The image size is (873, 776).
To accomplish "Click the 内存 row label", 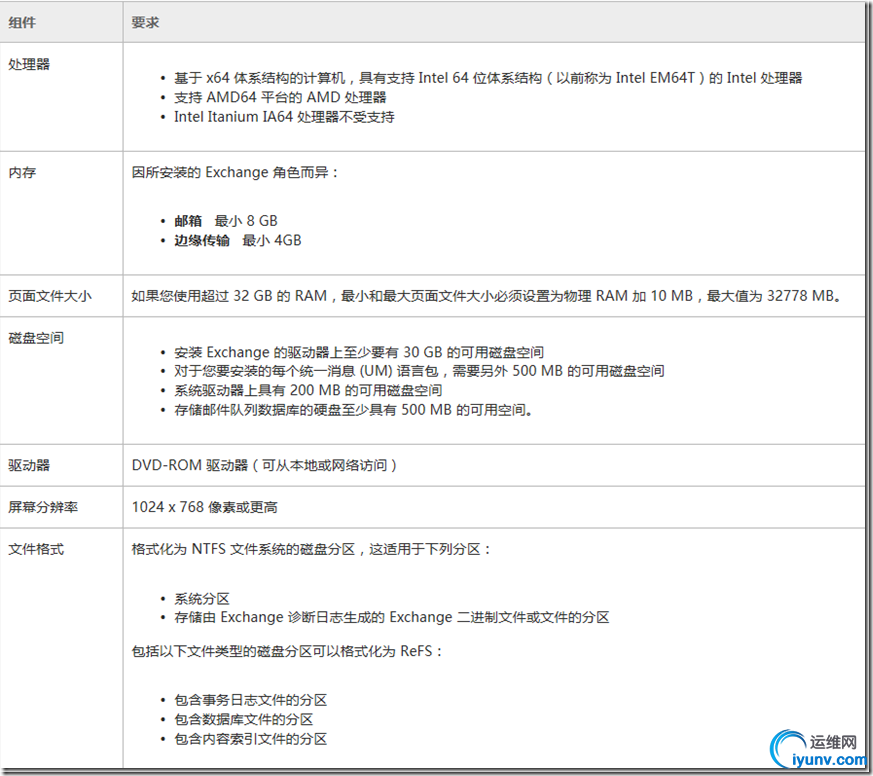I will click(22, 173).
